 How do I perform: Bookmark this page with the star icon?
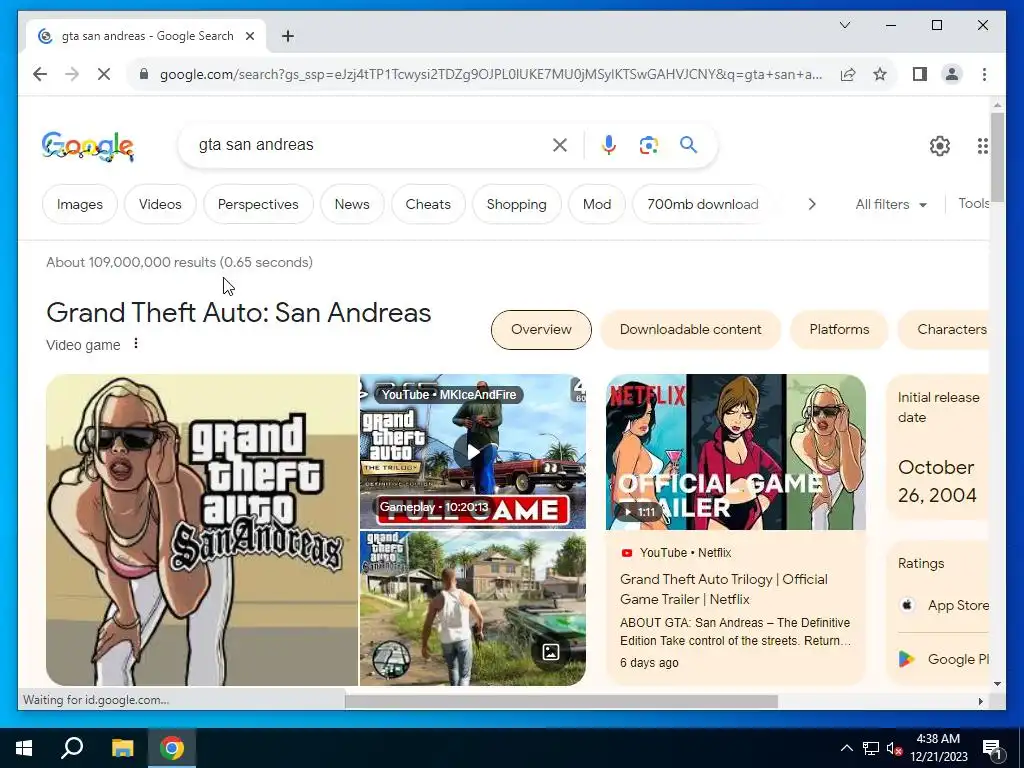(880, 74)
